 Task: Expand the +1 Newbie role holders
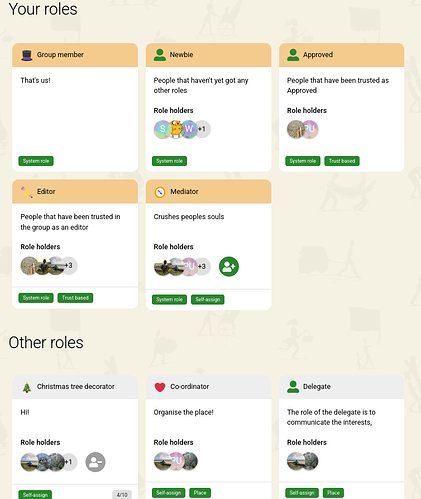(x=202, y=129)
